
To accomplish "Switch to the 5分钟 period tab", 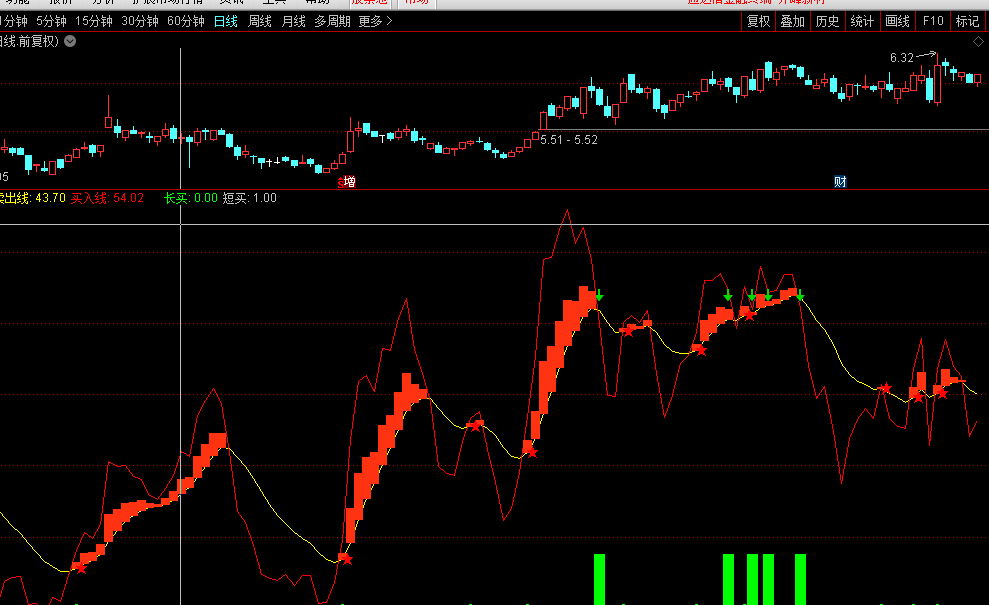I will tap(51, 21).
